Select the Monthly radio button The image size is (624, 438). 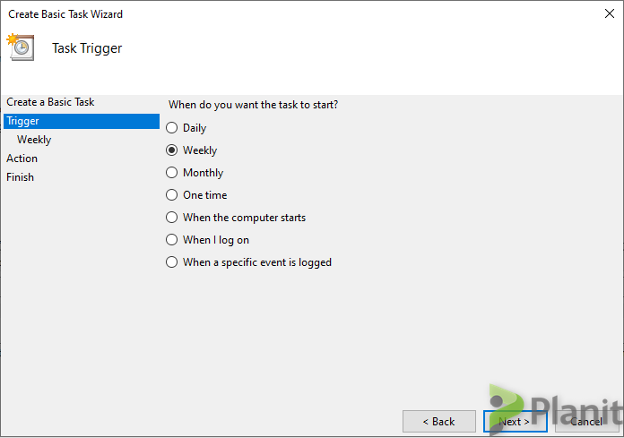[x=172, y=173]
